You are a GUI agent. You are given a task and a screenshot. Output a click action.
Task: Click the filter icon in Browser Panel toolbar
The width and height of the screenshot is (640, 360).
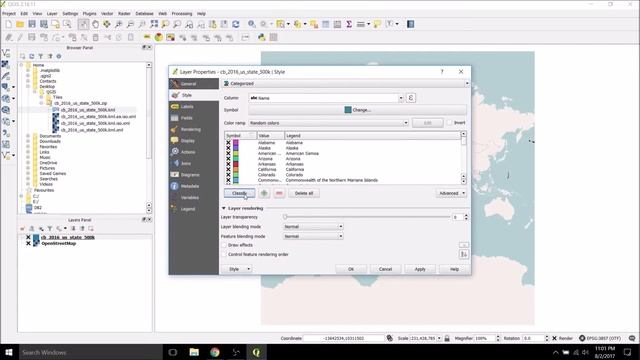point(40,56)
